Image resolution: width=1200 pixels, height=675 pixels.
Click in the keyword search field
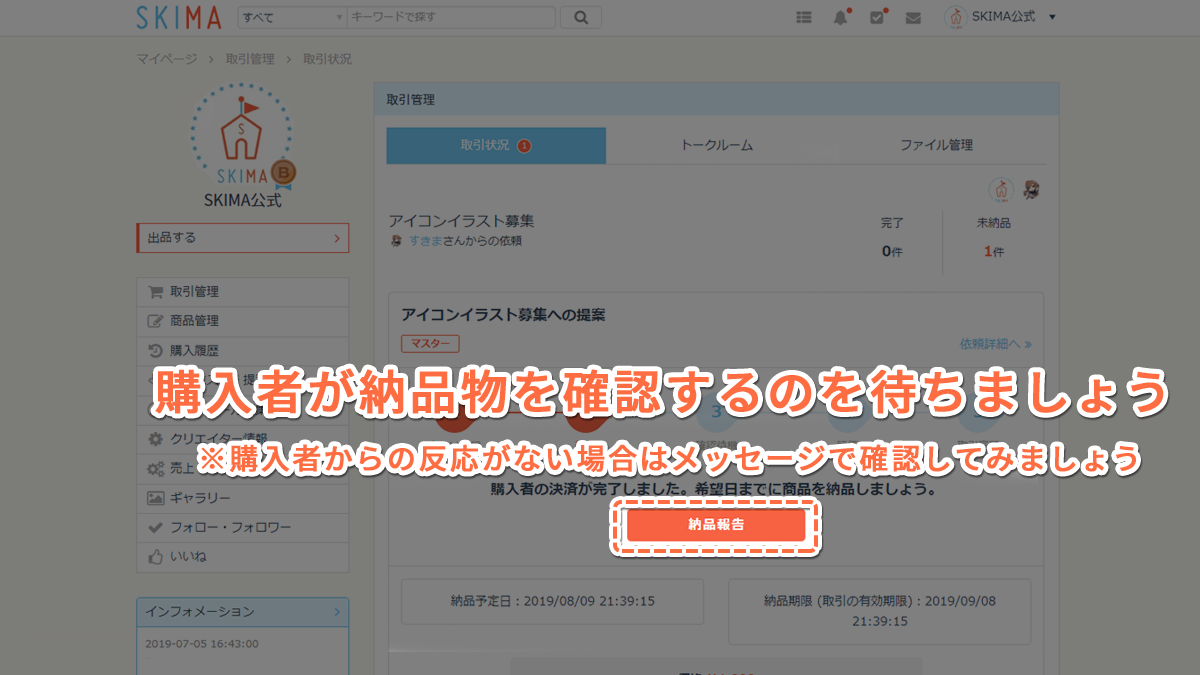(450, 17)
